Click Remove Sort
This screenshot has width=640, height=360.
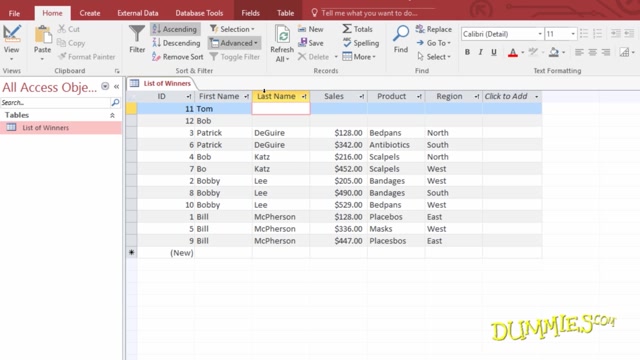click(x=178, y=57)
